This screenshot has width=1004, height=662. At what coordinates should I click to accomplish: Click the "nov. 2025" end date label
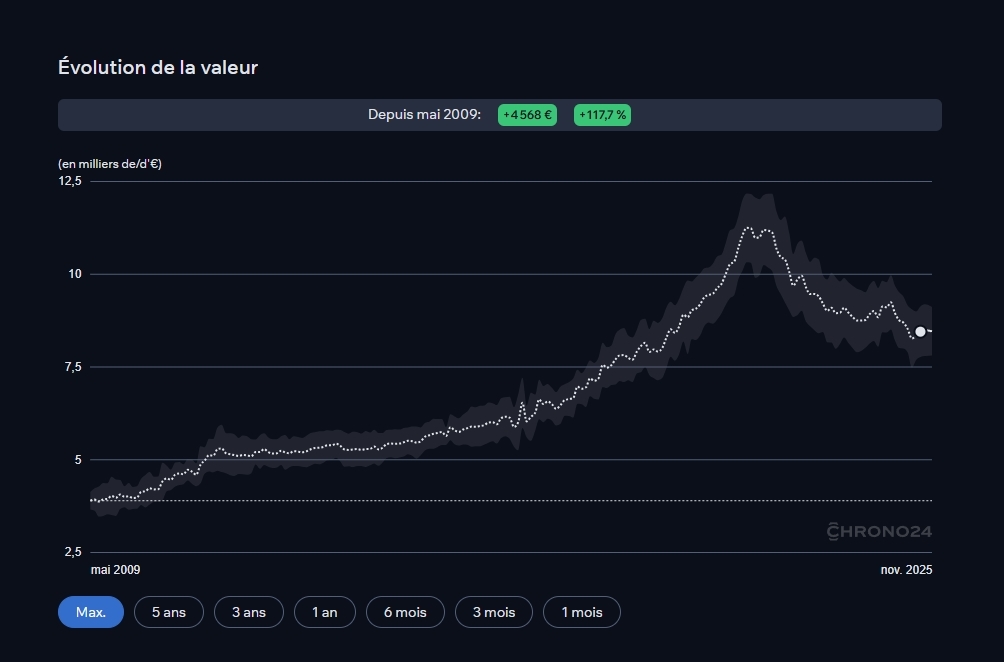pos(906,570)
